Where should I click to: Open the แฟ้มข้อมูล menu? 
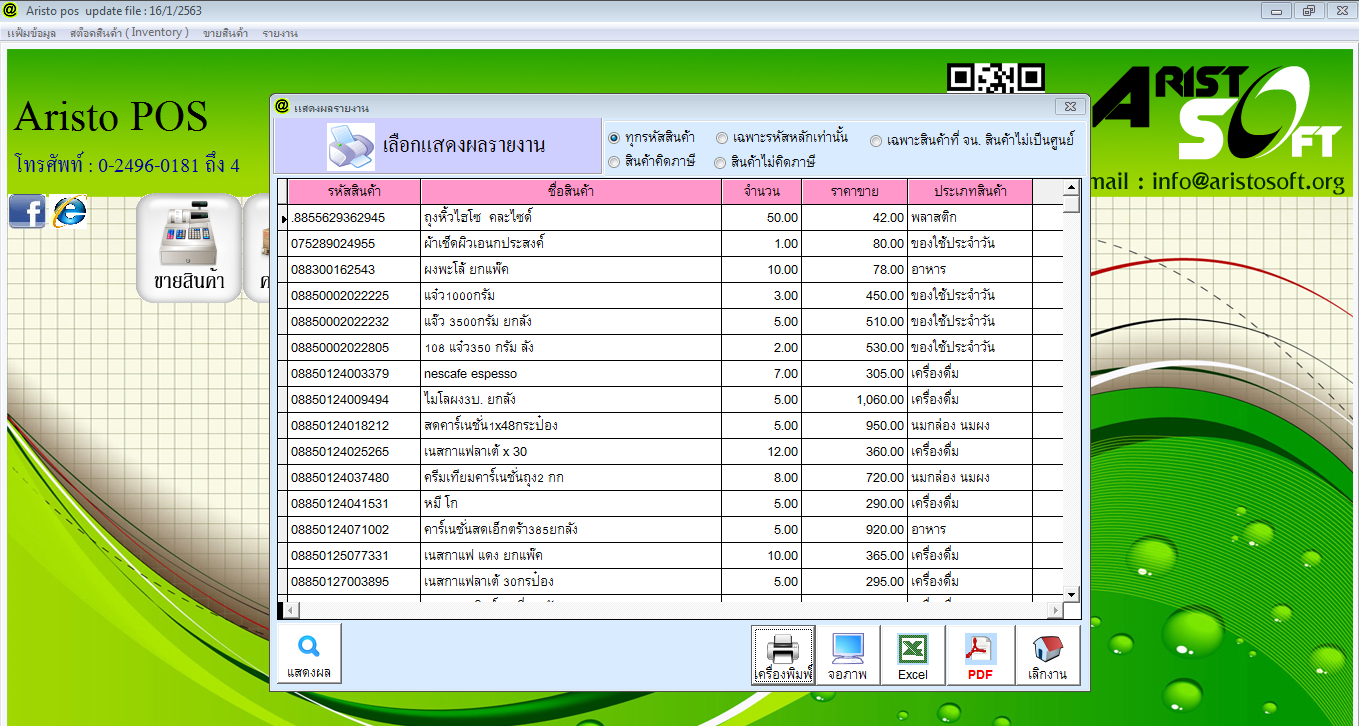pos(31,33)
